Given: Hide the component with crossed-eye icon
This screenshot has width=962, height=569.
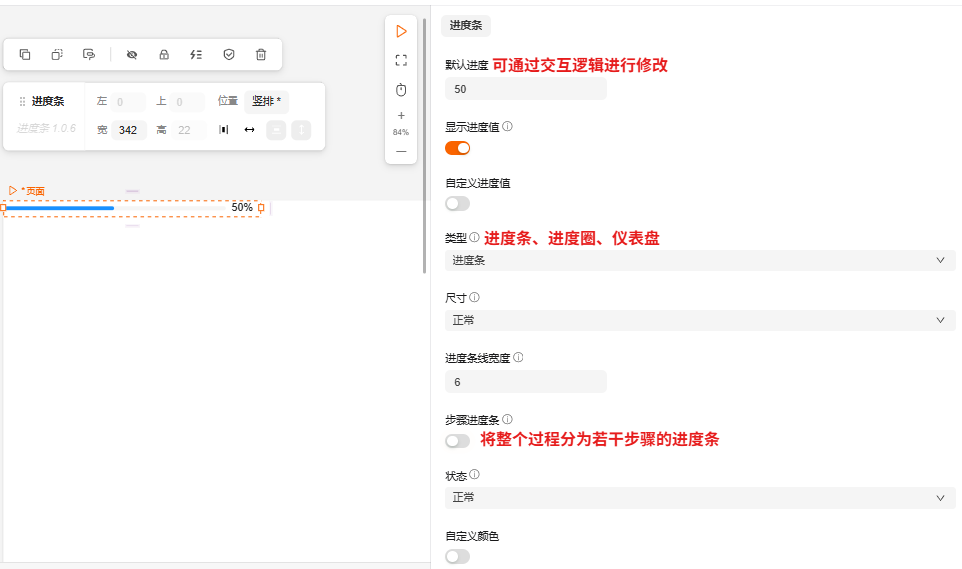Looking at the screenshot, I should click(x=132, y=55).
